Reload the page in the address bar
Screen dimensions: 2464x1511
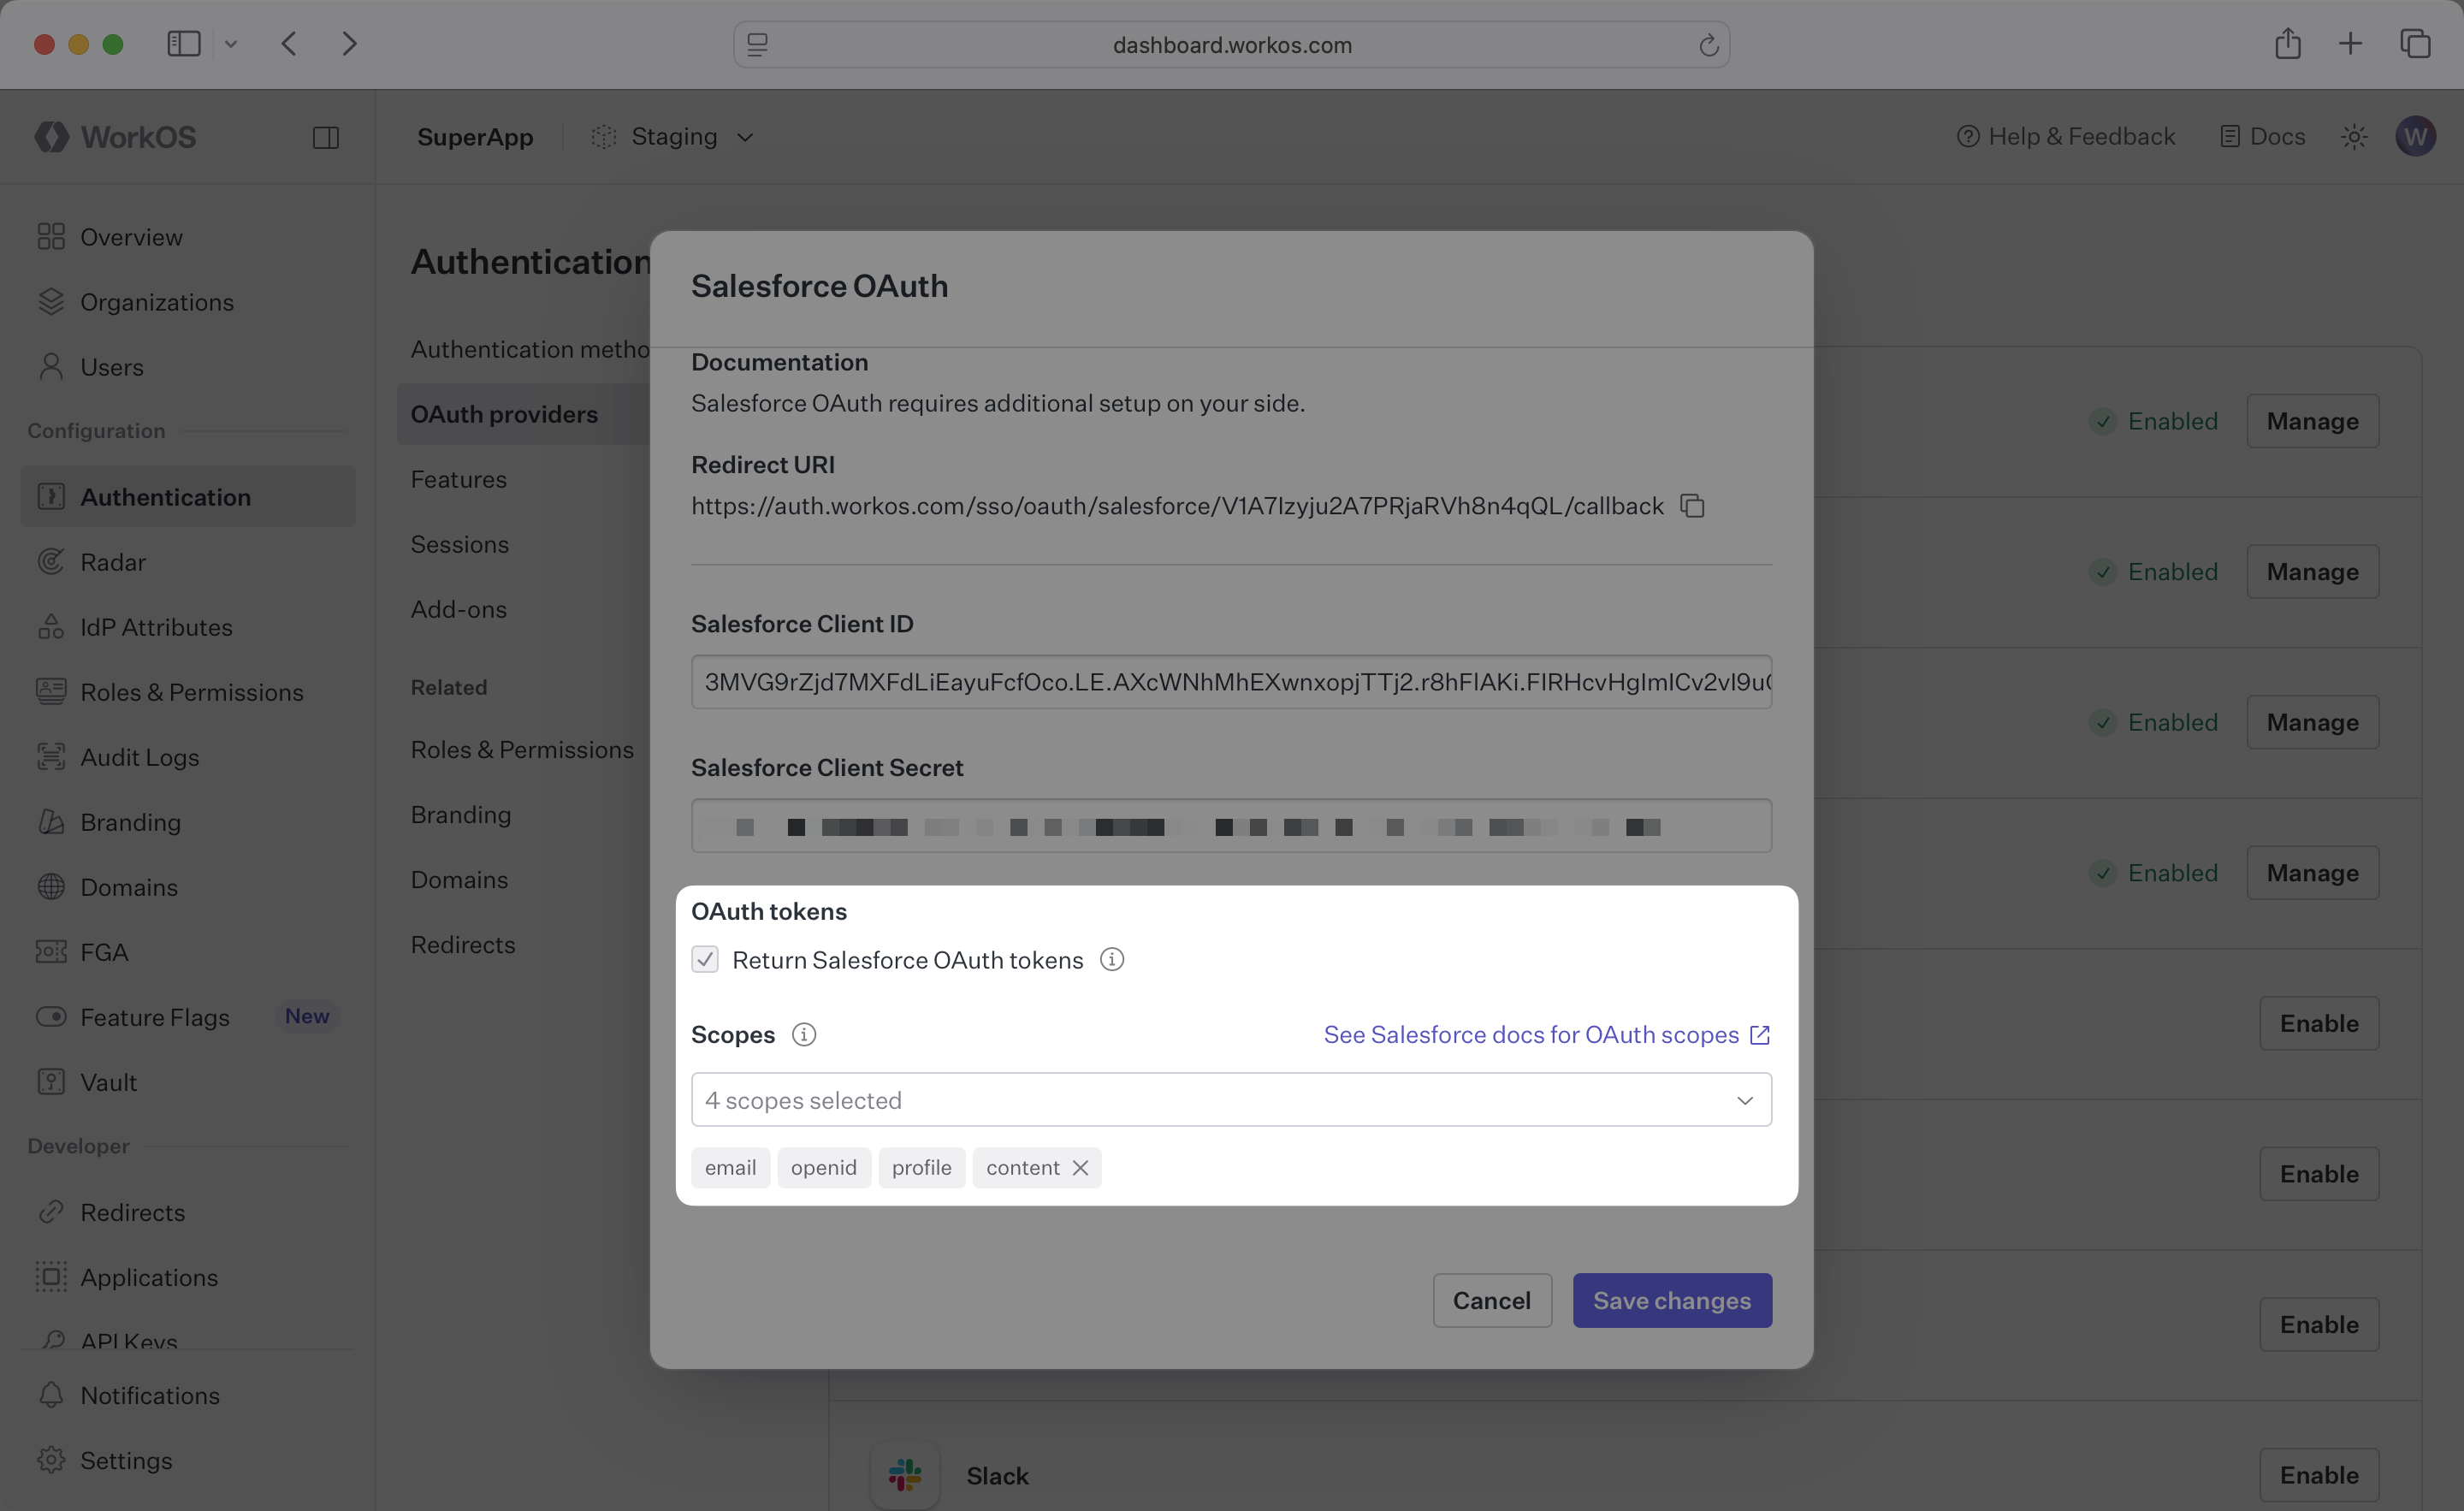coord(1708,45)
